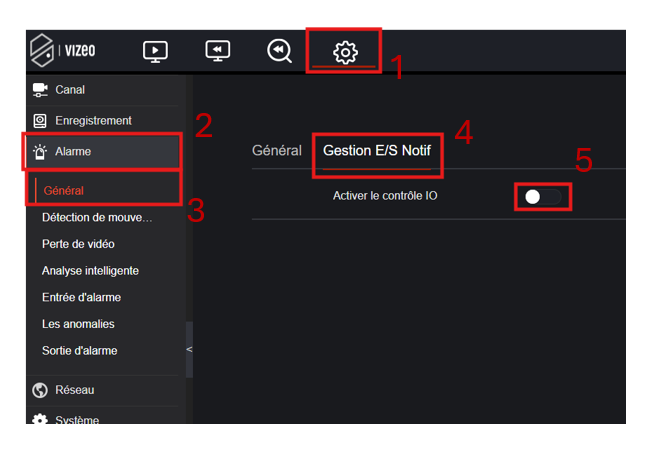652x452 pixels.
Task: Select Détection de mouvement in sidebar
Action: 97,217
